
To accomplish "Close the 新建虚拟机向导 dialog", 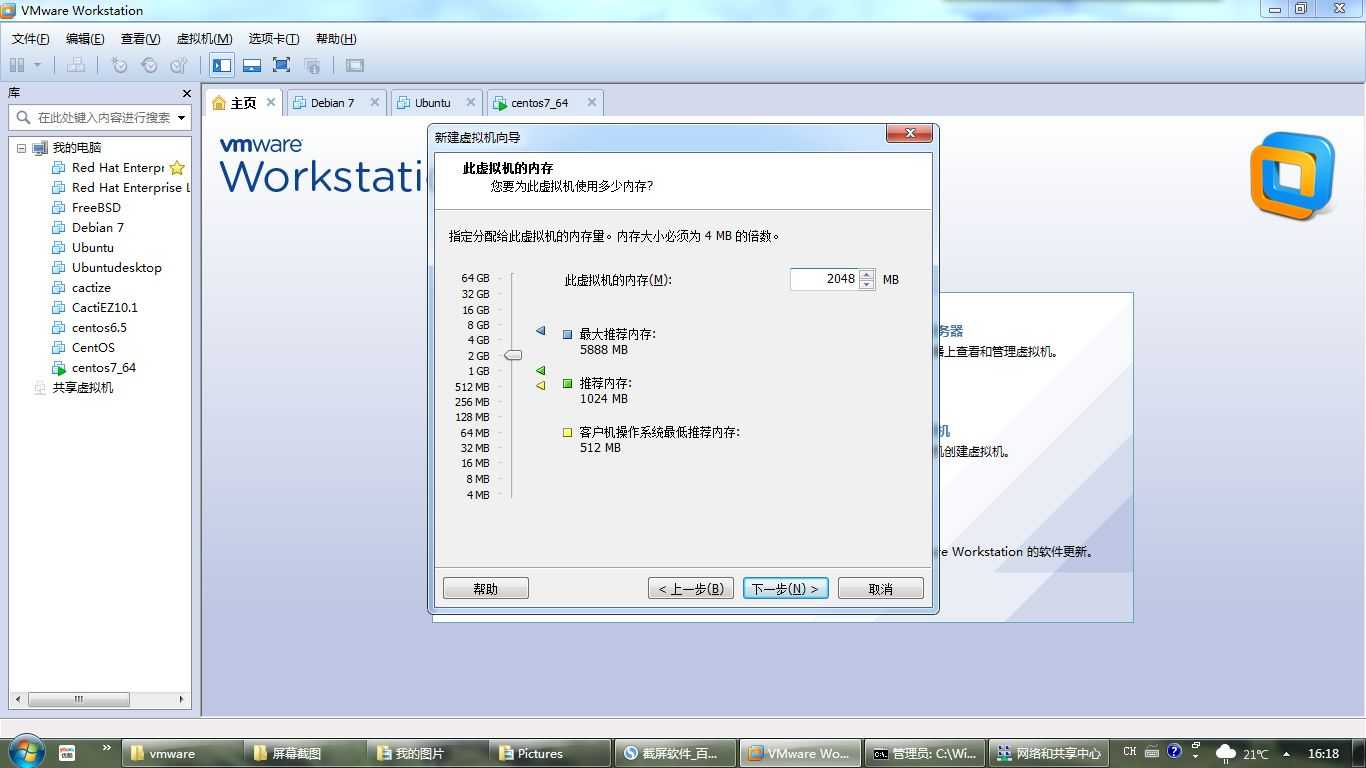I will [909, 134].
